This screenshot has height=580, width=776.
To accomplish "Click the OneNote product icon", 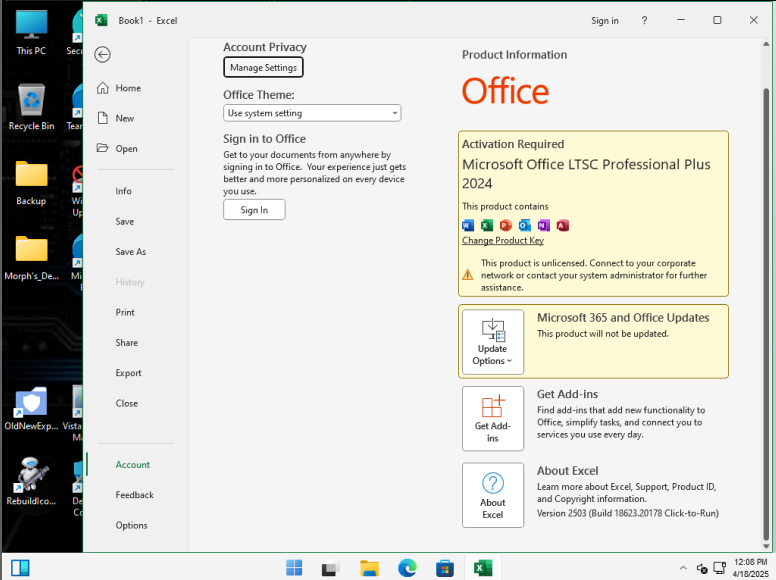I will [x=543, y=226].
